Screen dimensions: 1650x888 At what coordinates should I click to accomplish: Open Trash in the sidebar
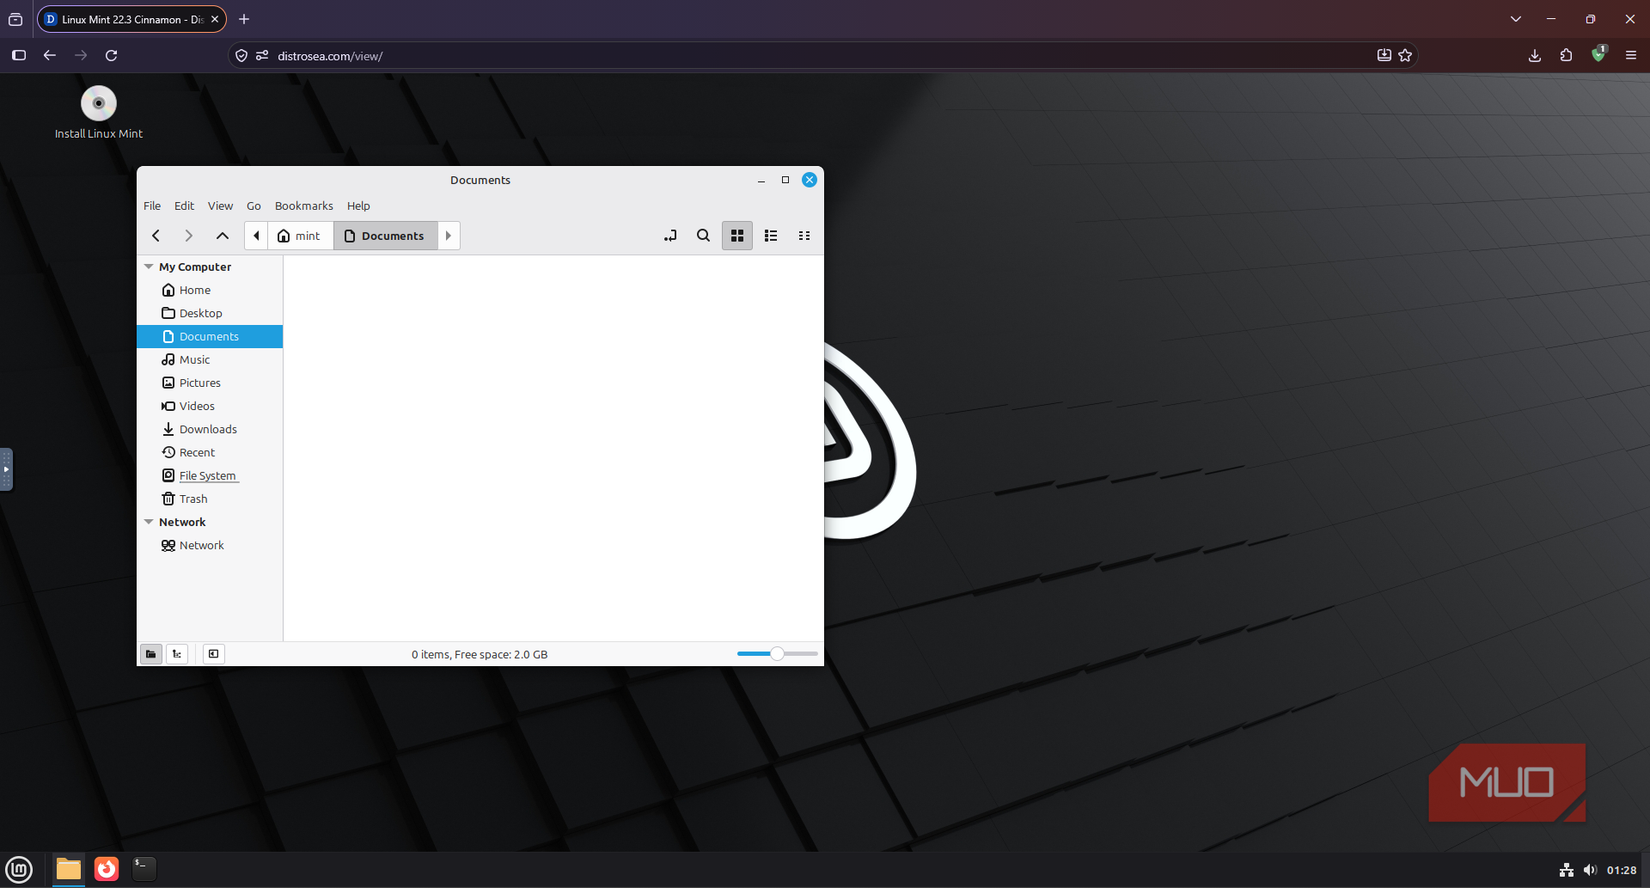click(210, 499)
